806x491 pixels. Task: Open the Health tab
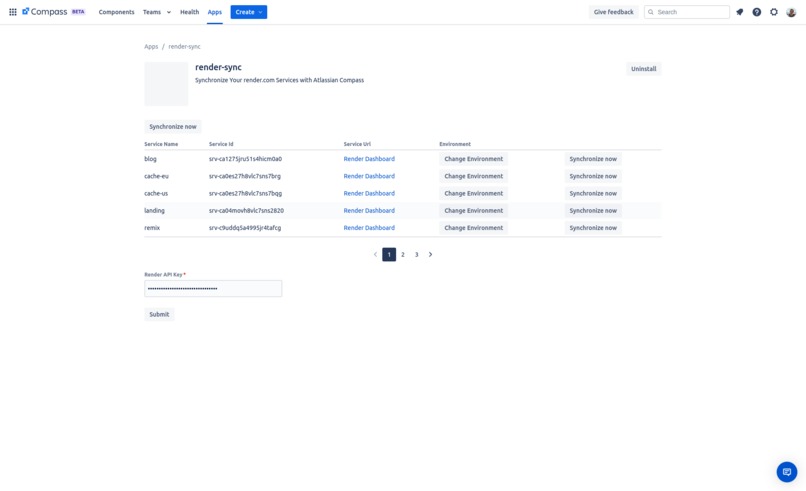click(189, 12)
